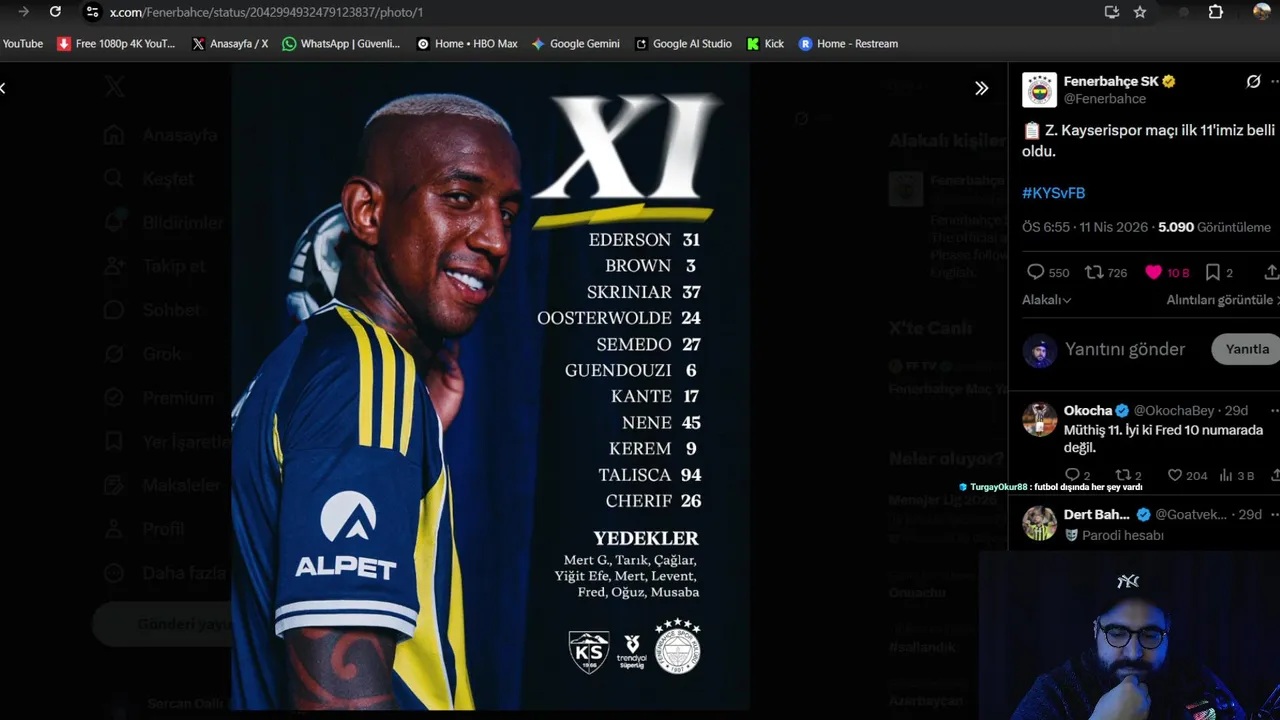Open the Chrome profile avatar
This screenshot has width=1280, height=720.
(x=1262, y=12)
